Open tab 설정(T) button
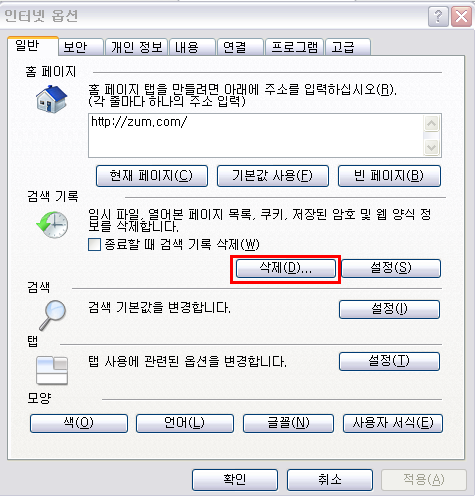 [389, 361]
